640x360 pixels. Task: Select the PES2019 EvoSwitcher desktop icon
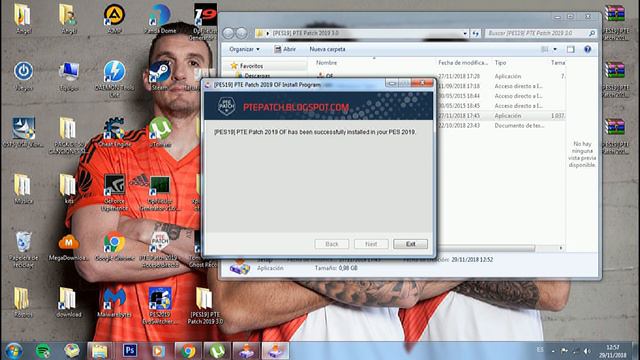(160, 306)
